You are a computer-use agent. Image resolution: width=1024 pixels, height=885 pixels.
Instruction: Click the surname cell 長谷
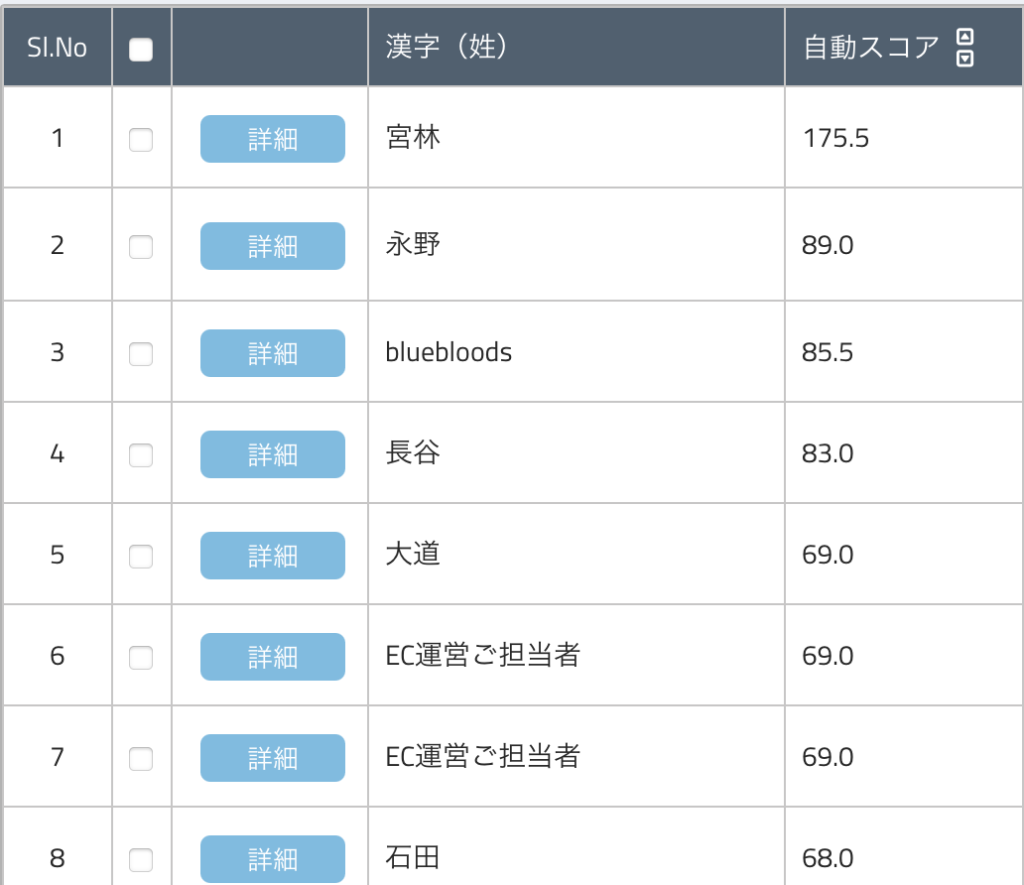(413, 454)
